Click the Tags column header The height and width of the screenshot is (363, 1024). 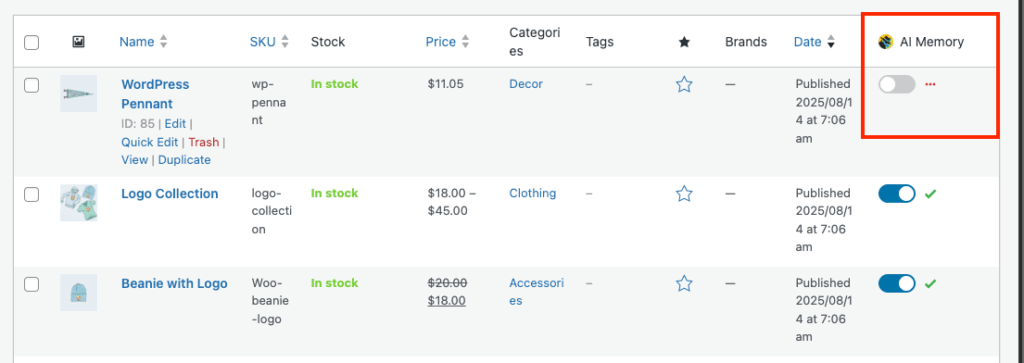600,42
